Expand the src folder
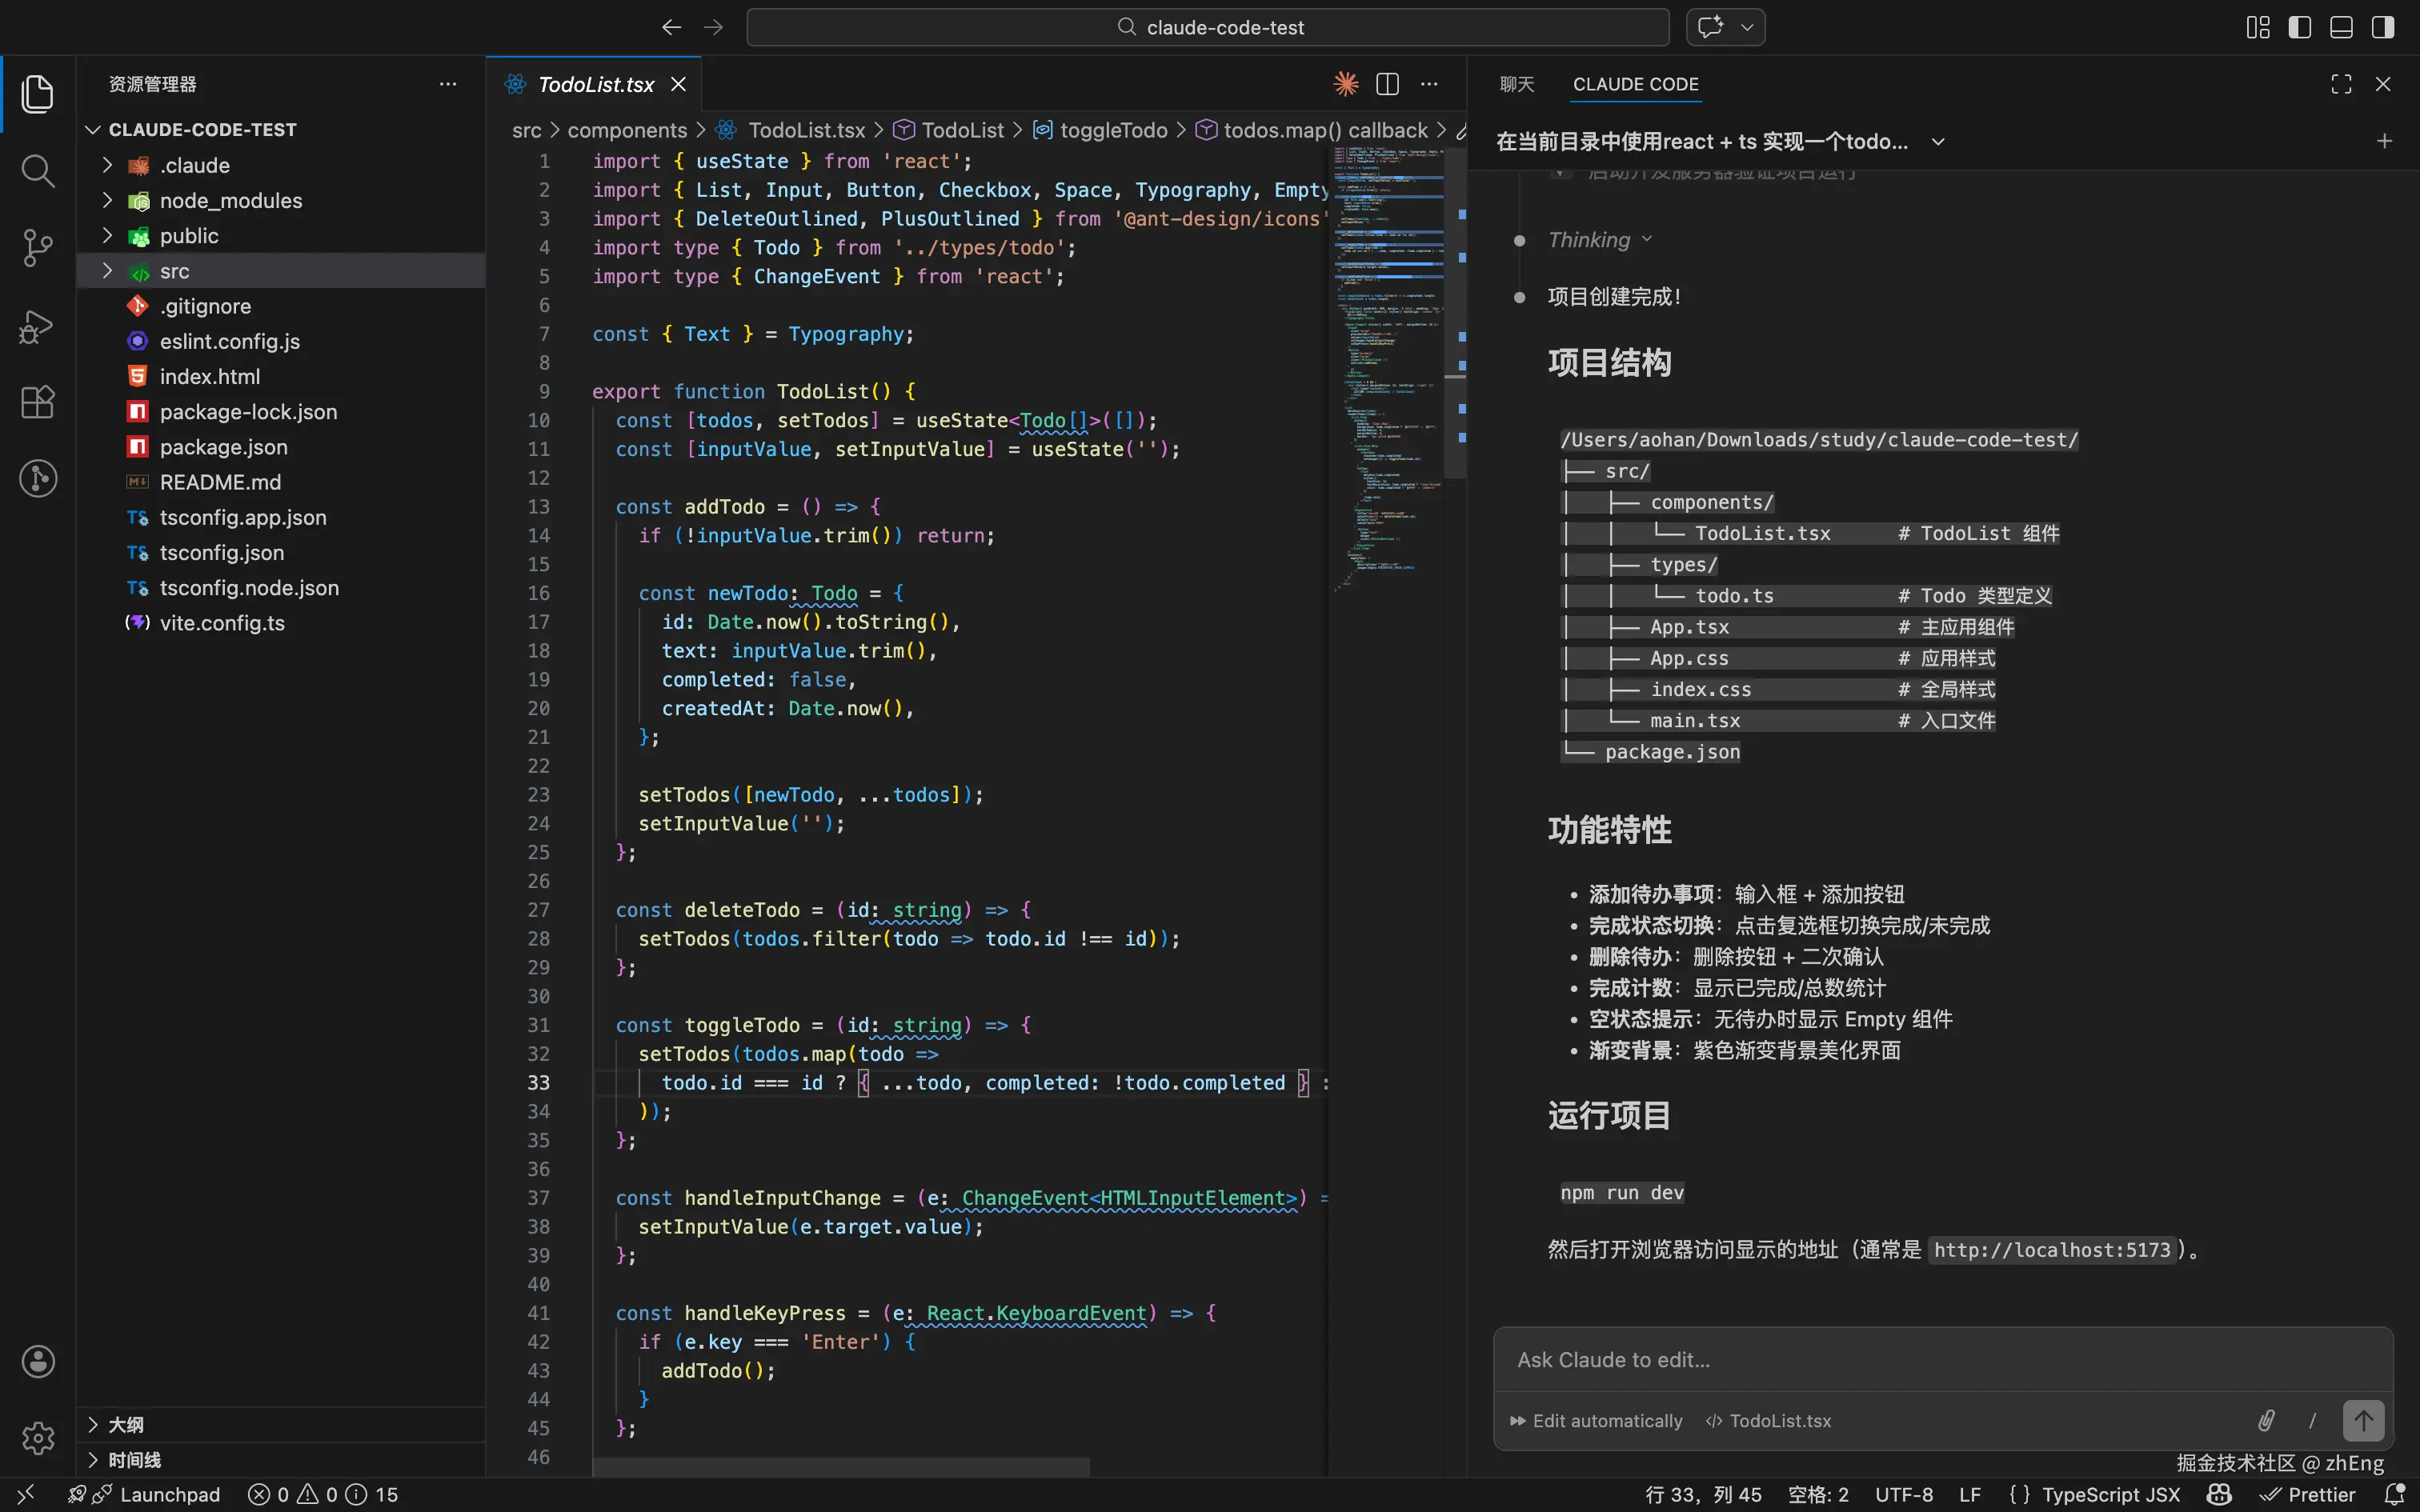Screen dimensions: 2420x1512 pyautogui.click(x=174, y=271)
